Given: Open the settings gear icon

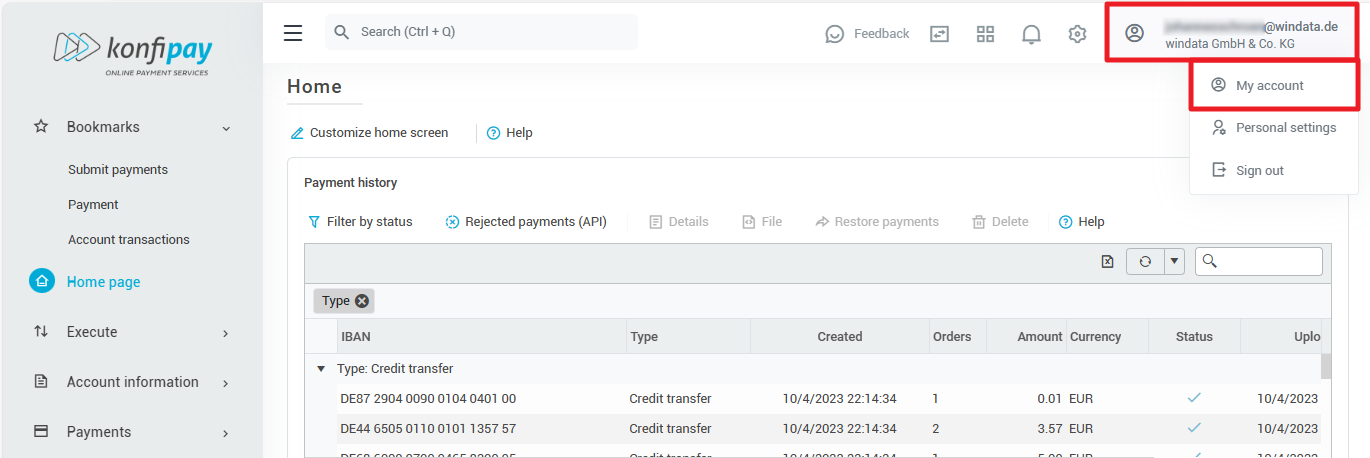Looking at the screenshot, I should (1077, 34).
